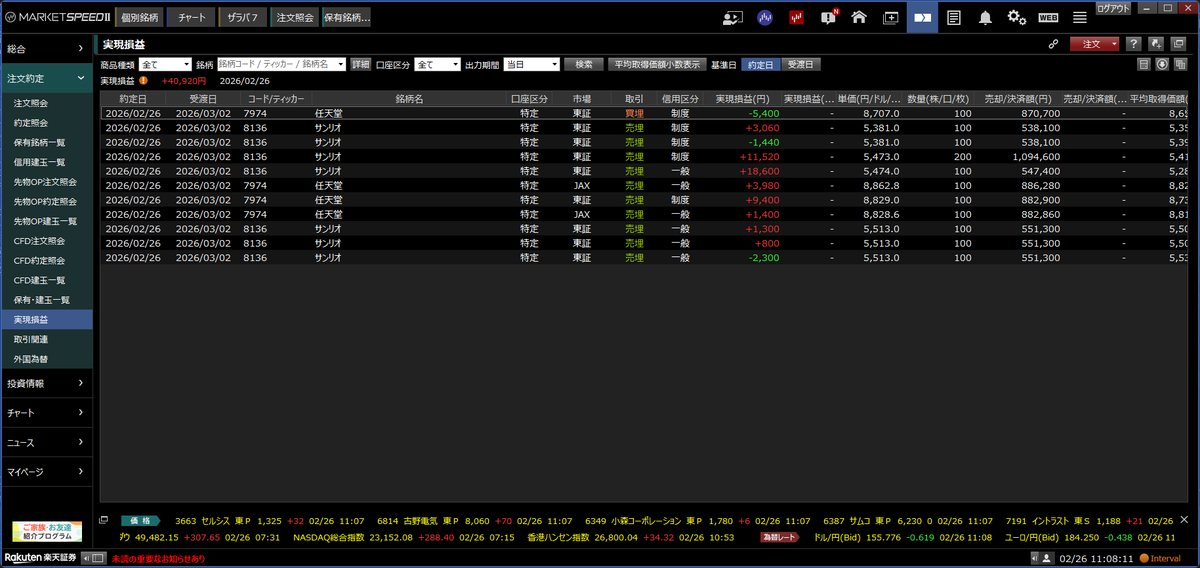Click the chain link icon
The width and height of the screenshot is (1200, 568).
coord(1053,44)
